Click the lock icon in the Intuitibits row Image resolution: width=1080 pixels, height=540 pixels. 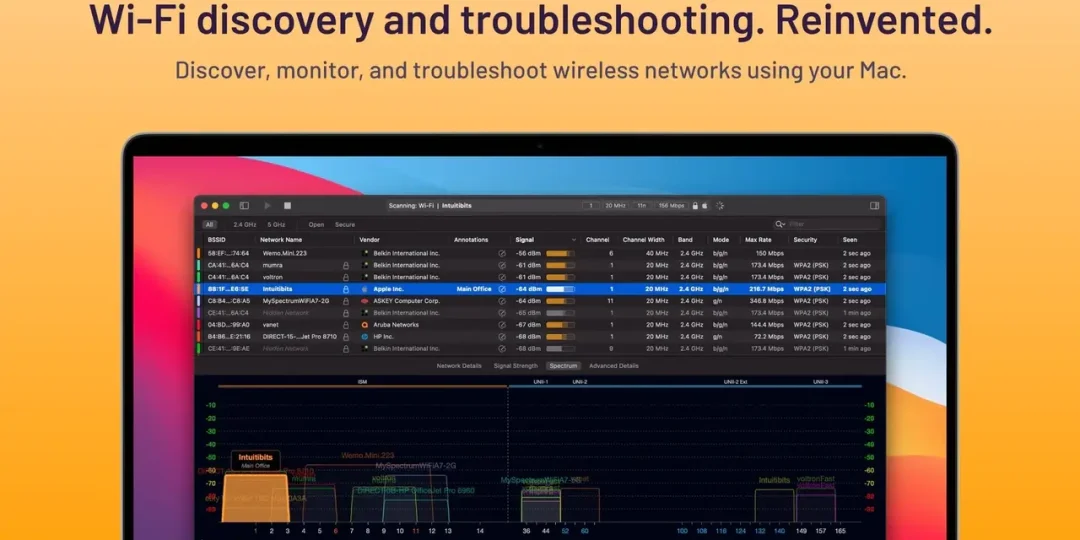coord(346,289)
